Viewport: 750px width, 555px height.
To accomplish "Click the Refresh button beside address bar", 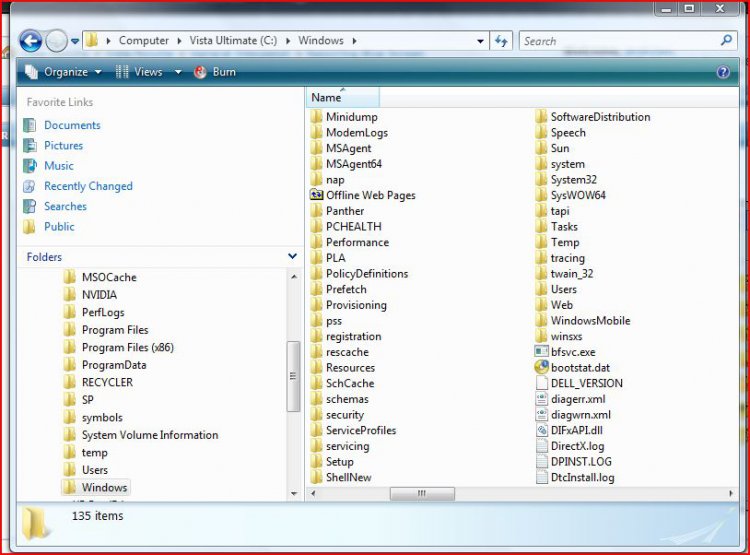I will point(501,41).
